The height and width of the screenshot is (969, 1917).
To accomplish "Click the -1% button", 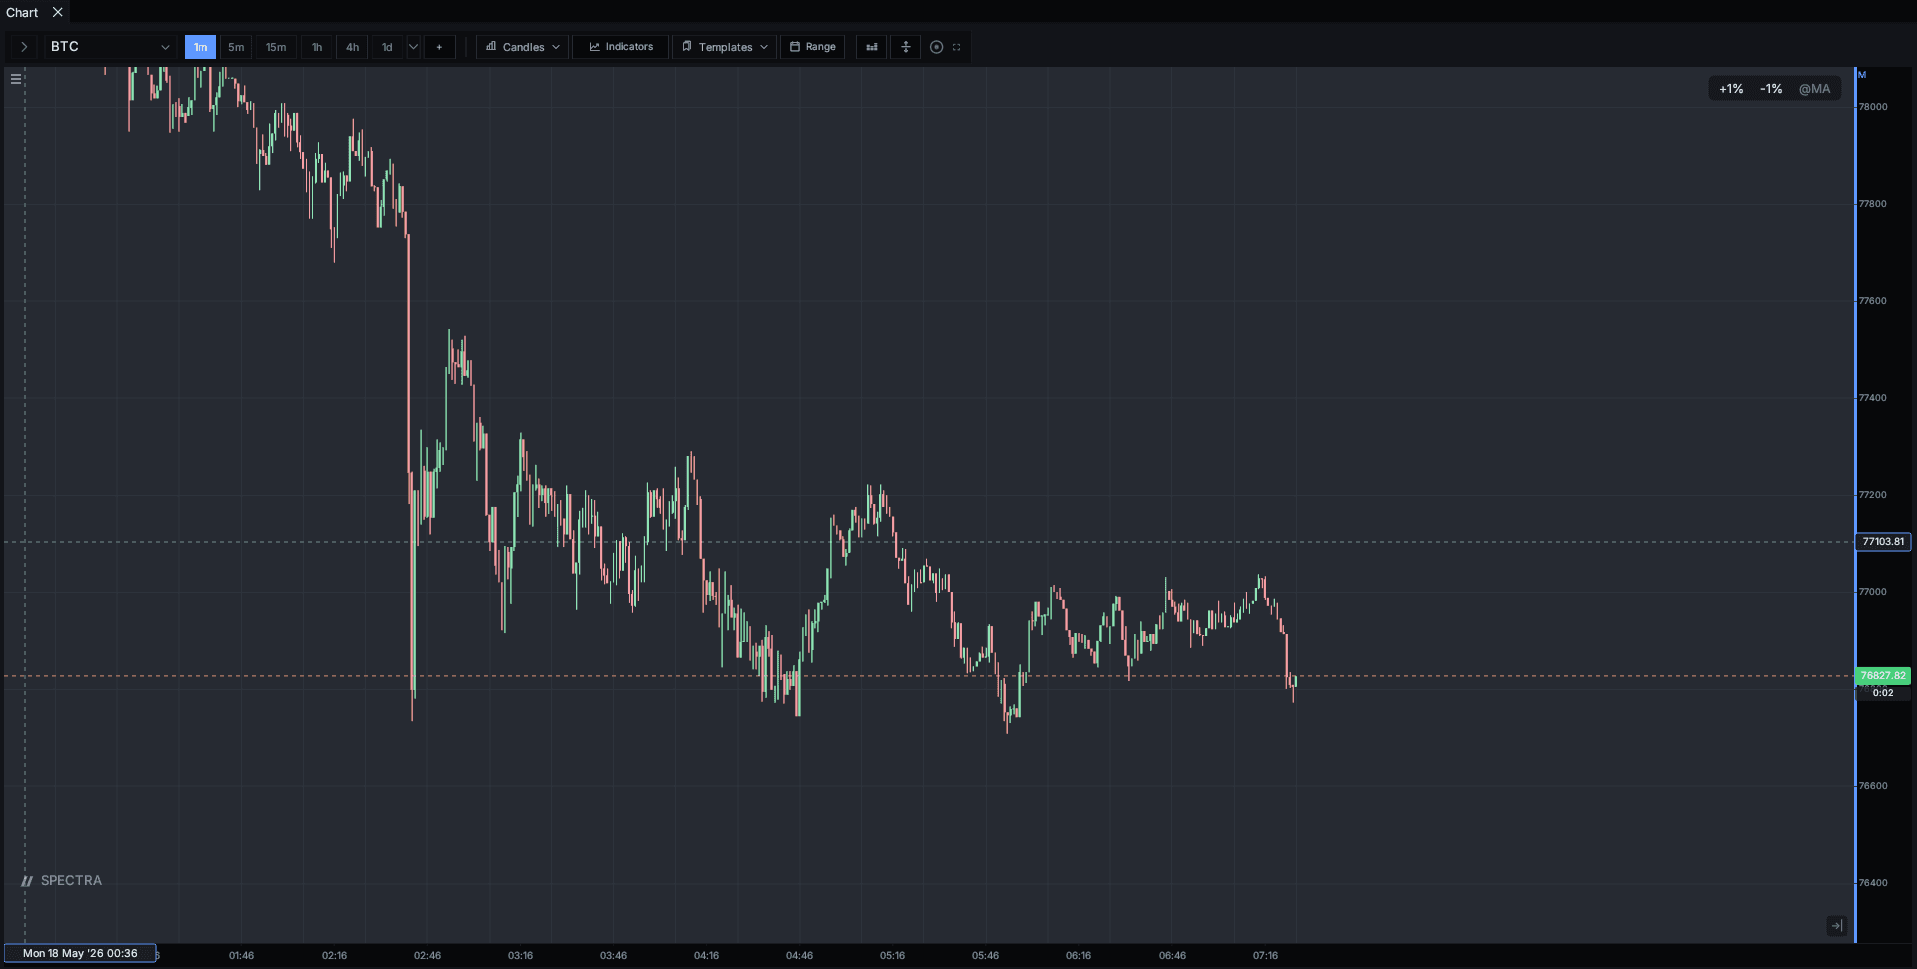I will 1771,89.
